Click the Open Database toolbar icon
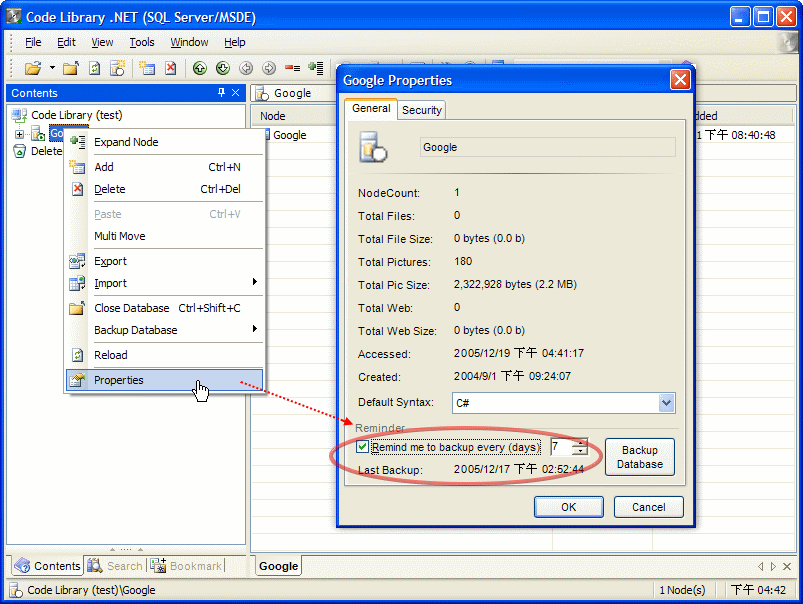 coord(33,68)
